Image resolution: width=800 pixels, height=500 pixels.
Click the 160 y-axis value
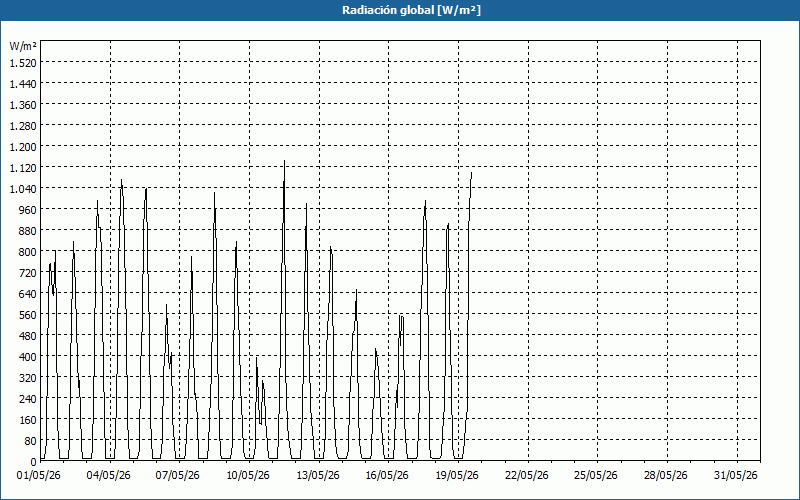pos(28,420)
